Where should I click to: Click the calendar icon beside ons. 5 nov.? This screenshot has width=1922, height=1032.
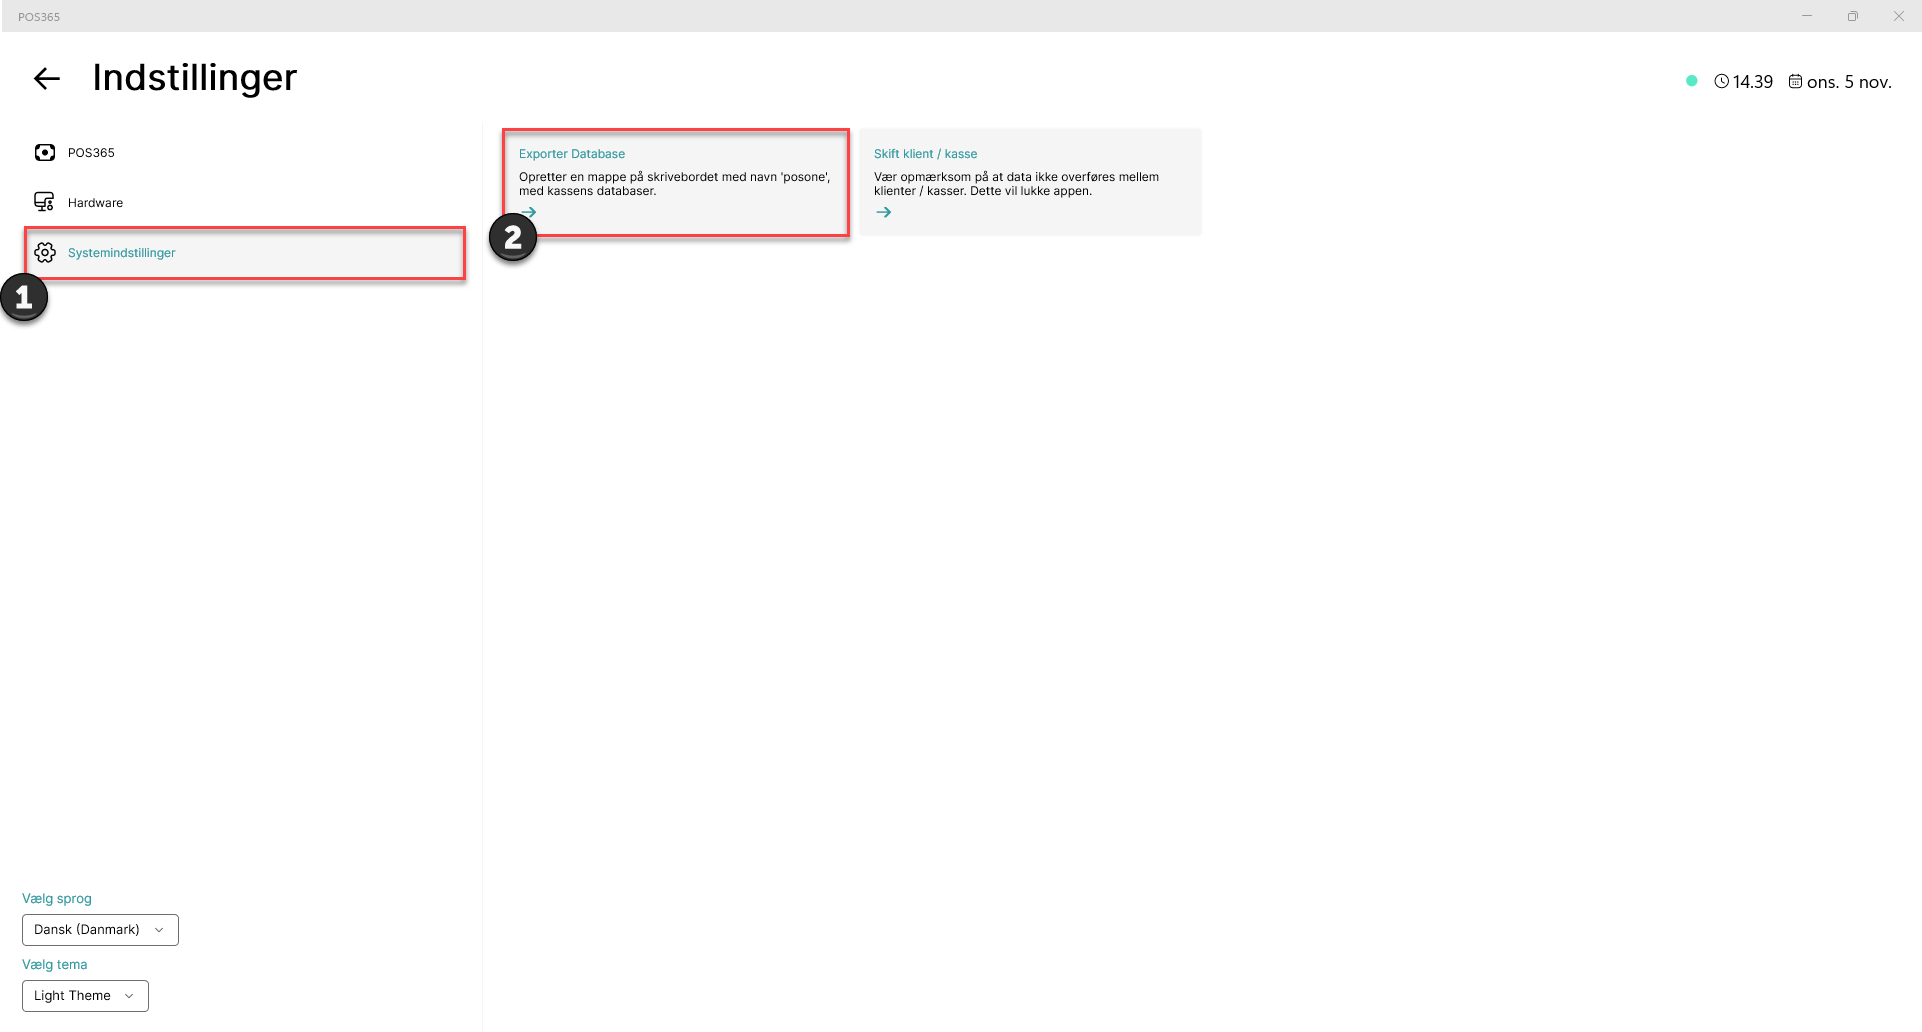(x=1795, y=82)
